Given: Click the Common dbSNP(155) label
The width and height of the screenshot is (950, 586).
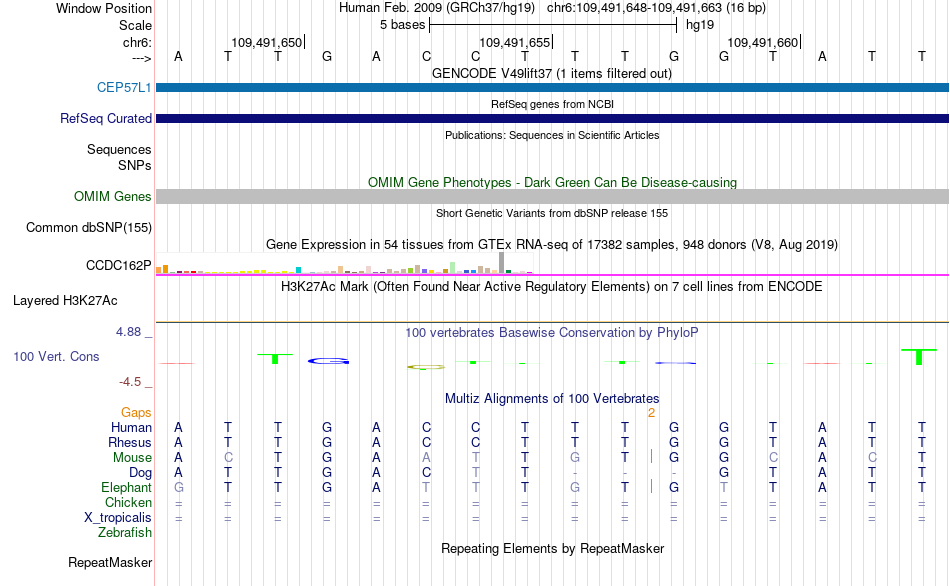Looking at the screenshot, I should [x=88, y=227].
